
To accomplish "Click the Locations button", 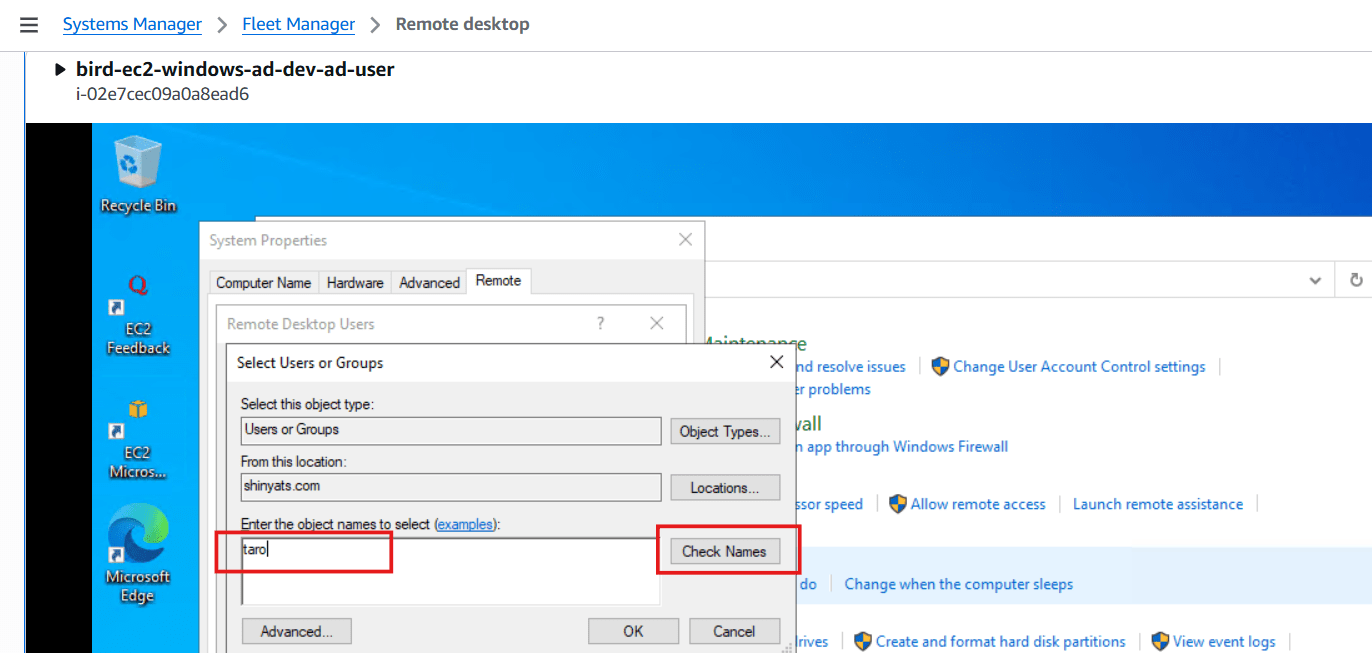I will [x=725, y=488].
